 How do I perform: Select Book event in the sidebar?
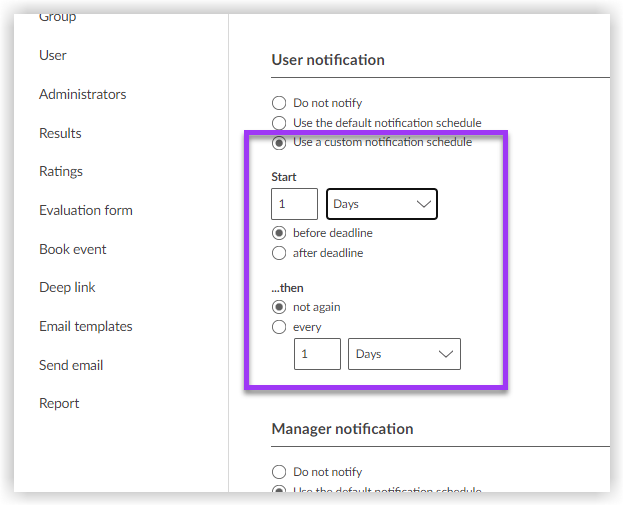72,249
